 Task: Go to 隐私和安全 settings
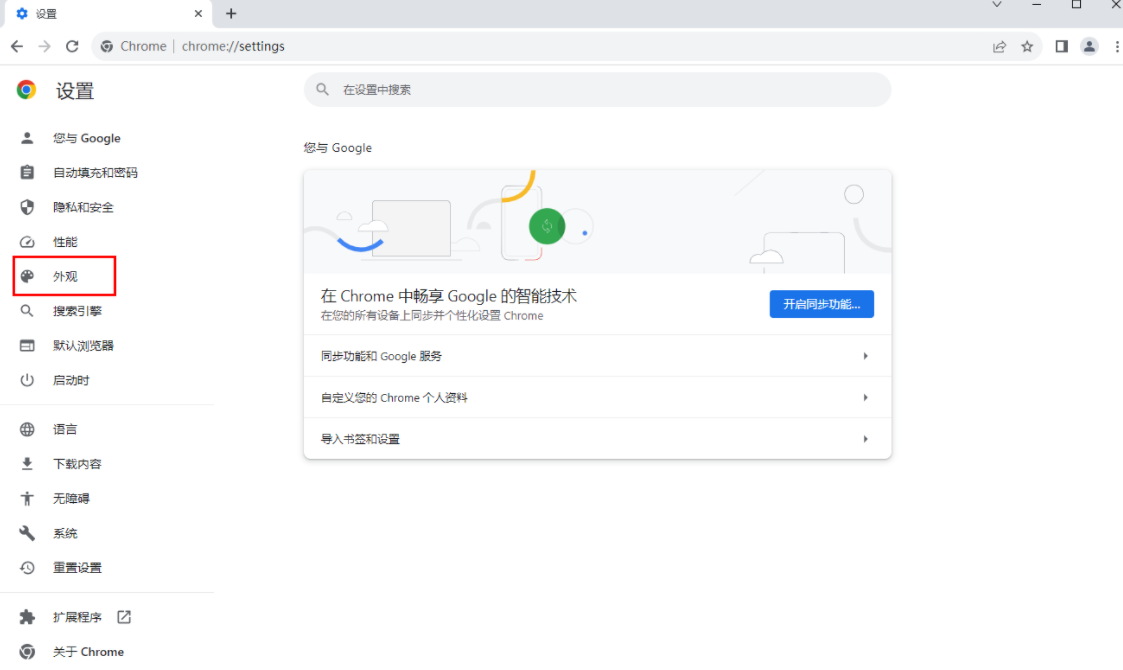(83, 207)
